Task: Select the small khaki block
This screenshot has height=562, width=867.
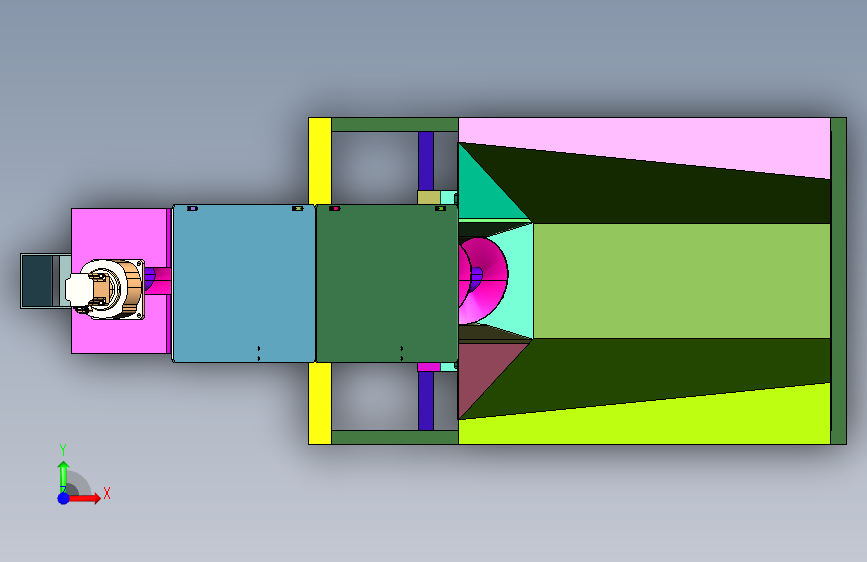Action: pyautogui.click(x=429, y=197)
